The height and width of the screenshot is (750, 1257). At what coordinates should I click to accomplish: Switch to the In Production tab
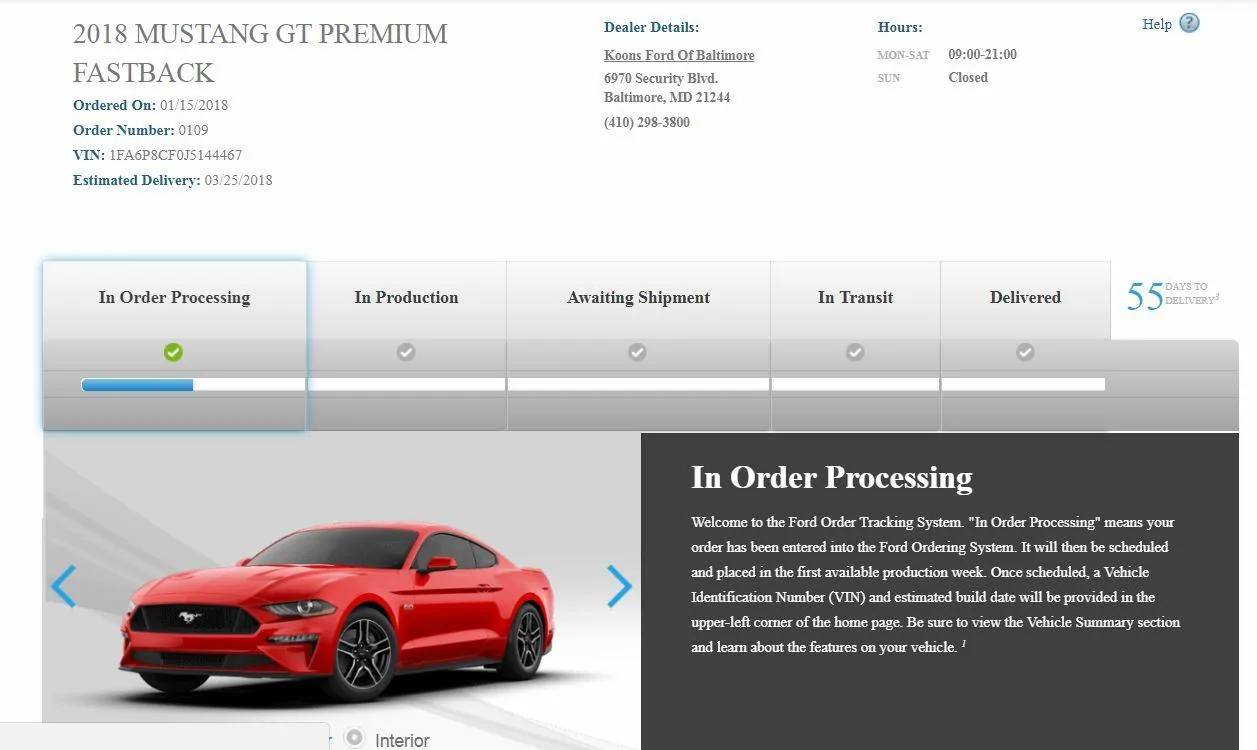[x=406, y=300]
